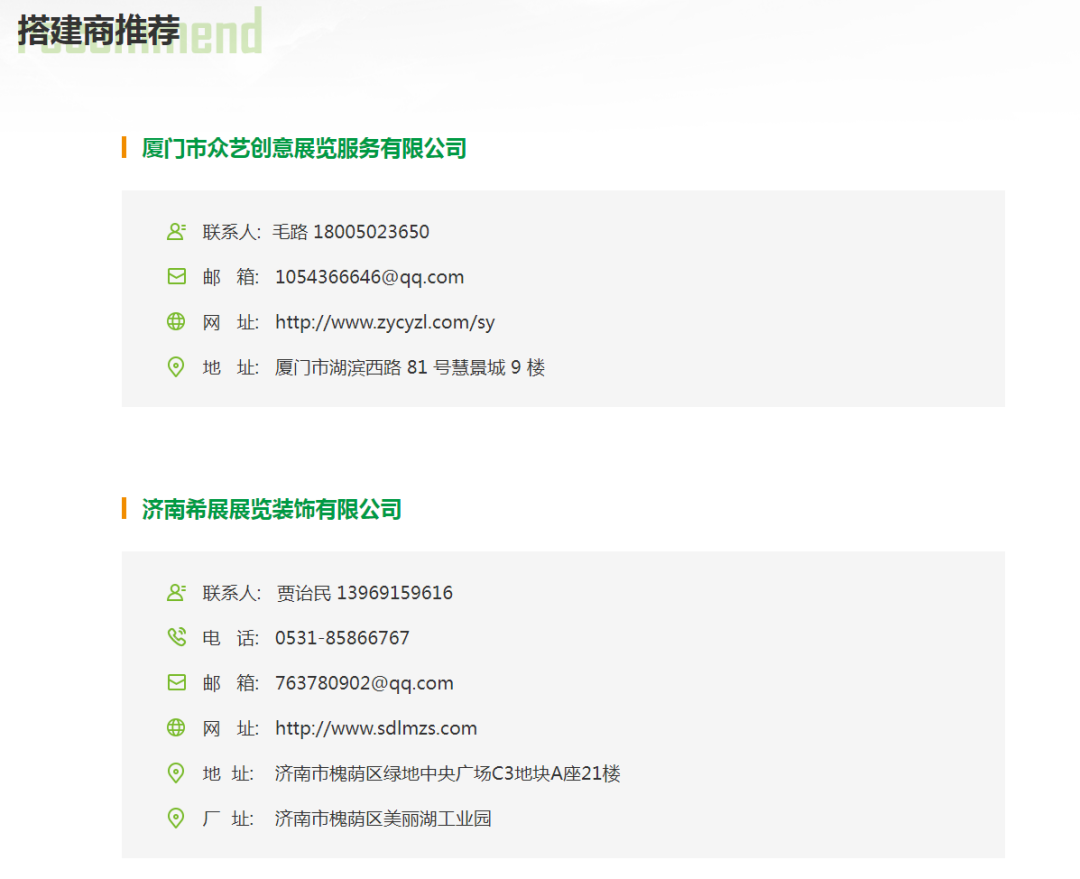Click contact person icon beside 毛路

tap(176, 231)
